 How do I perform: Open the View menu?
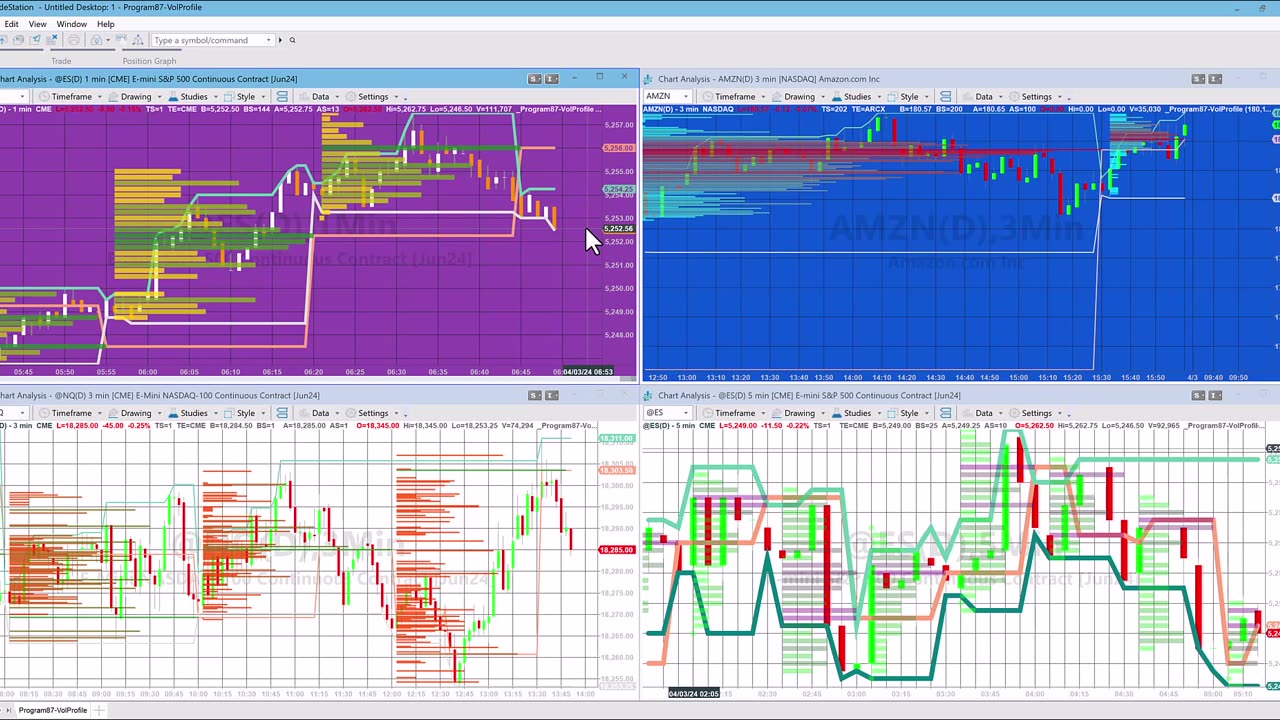[37, 24]
